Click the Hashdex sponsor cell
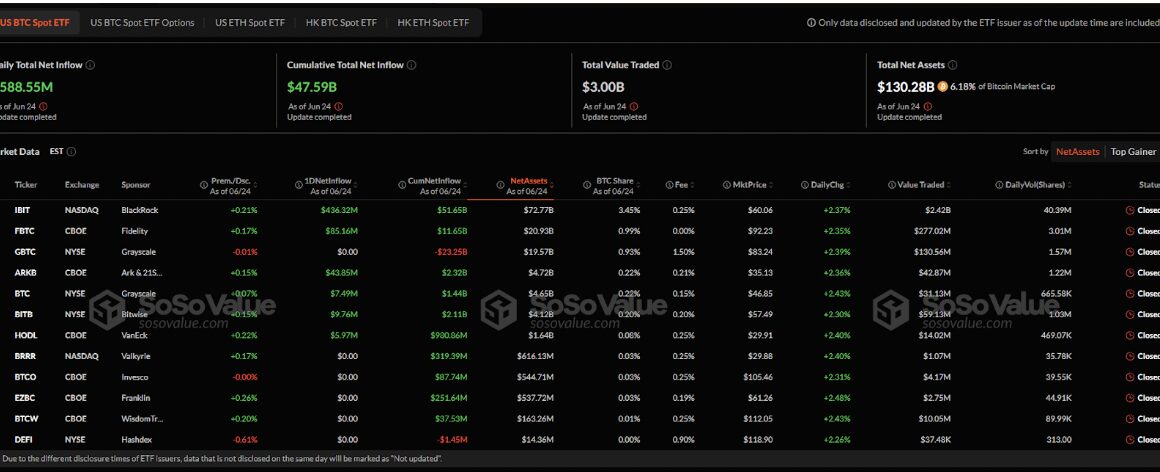The image size is (1160, 472). point(137,439)
